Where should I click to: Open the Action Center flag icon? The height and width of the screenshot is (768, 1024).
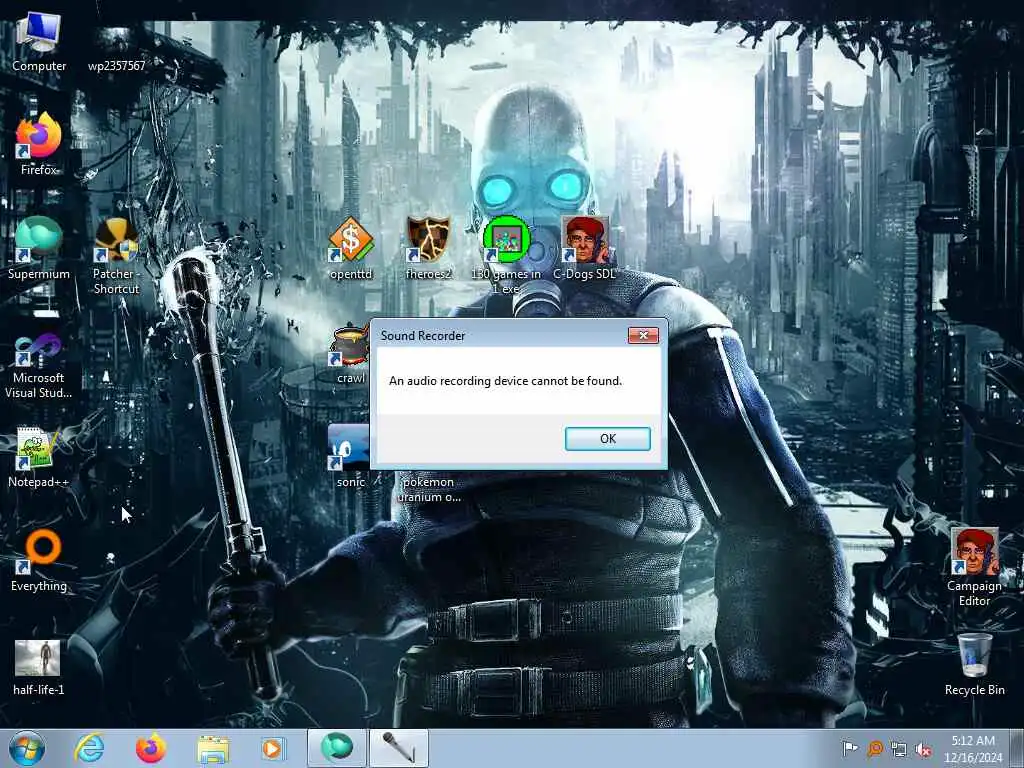(x=850, y=748)
